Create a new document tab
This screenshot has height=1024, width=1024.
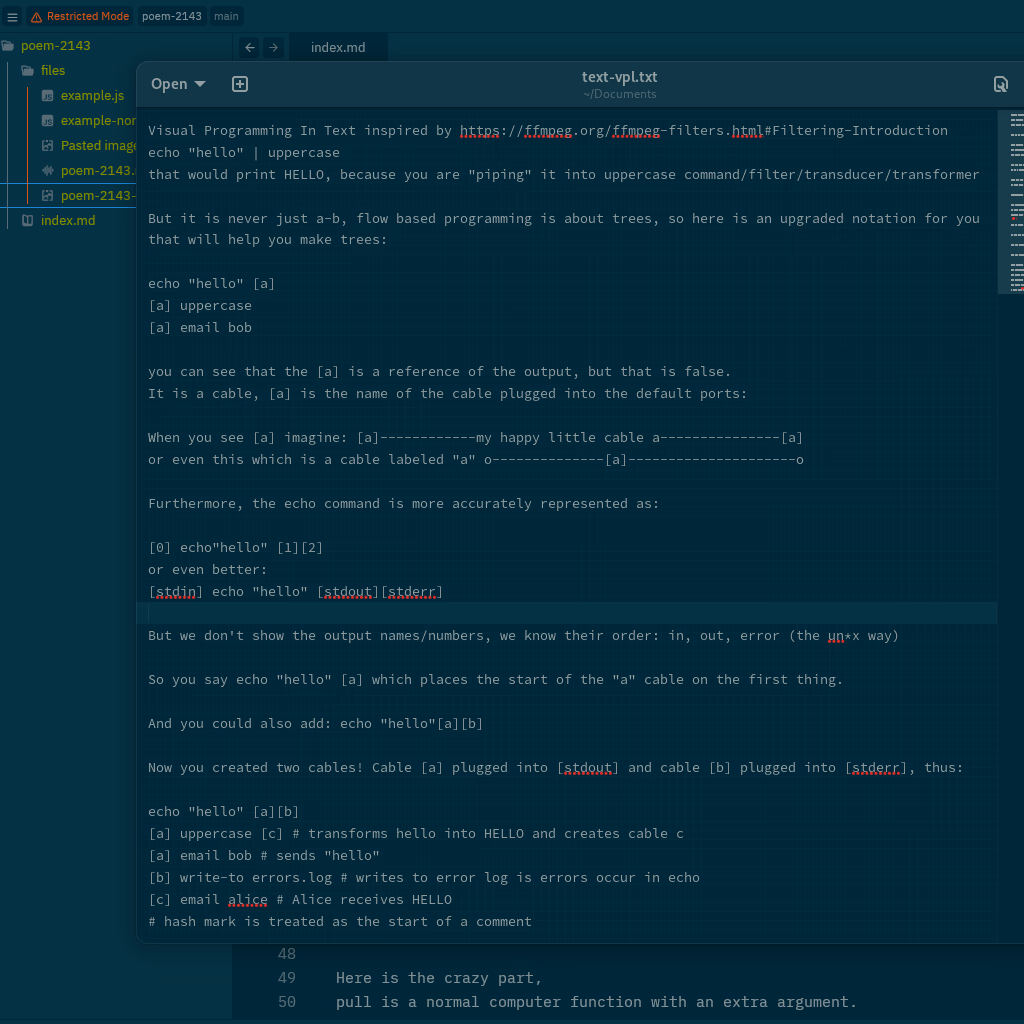(240, 84)
